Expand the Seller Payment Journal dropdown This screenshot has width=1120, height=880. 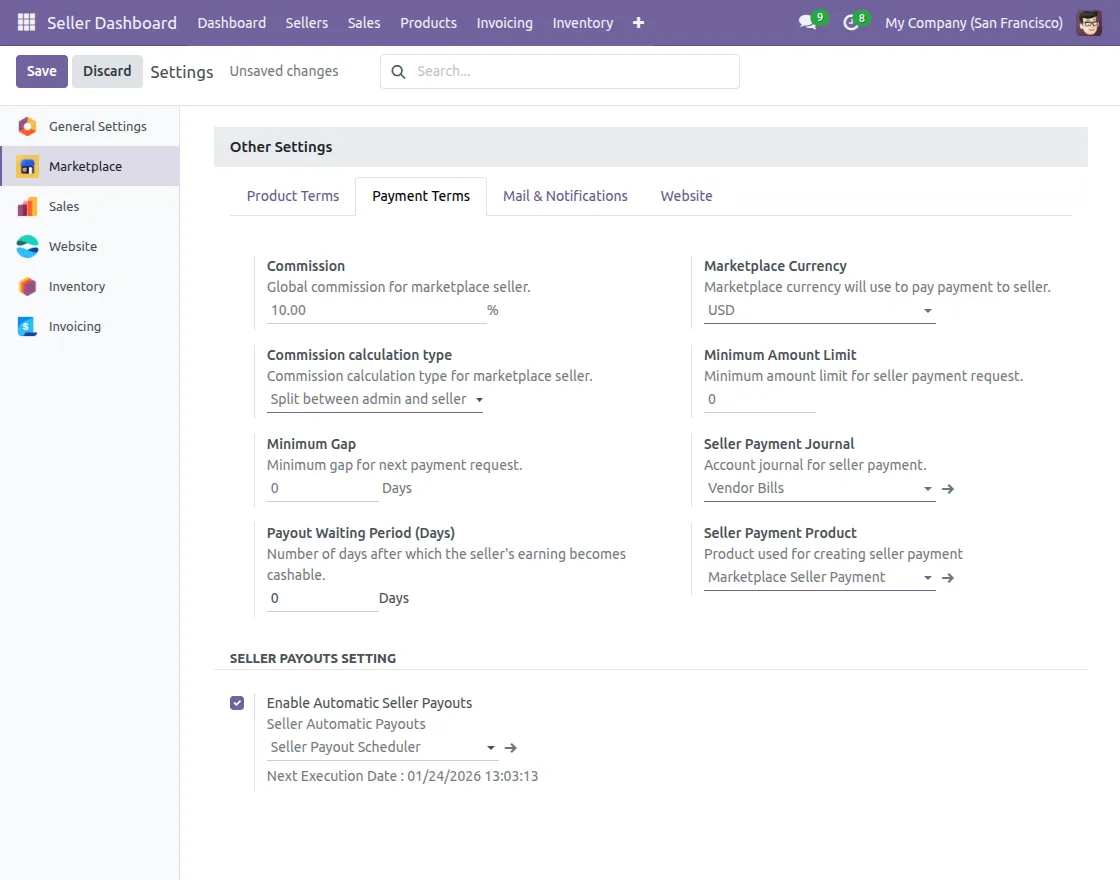pos(819,489)
